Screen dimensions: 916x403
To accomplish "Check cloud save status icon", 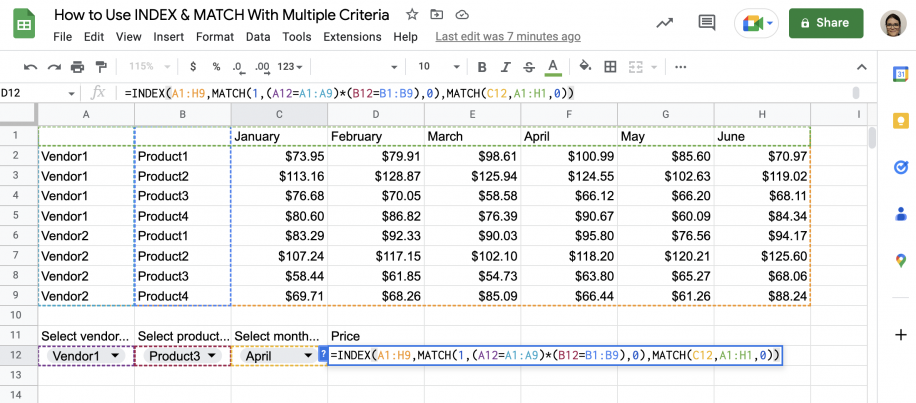I will click(462, 15).
